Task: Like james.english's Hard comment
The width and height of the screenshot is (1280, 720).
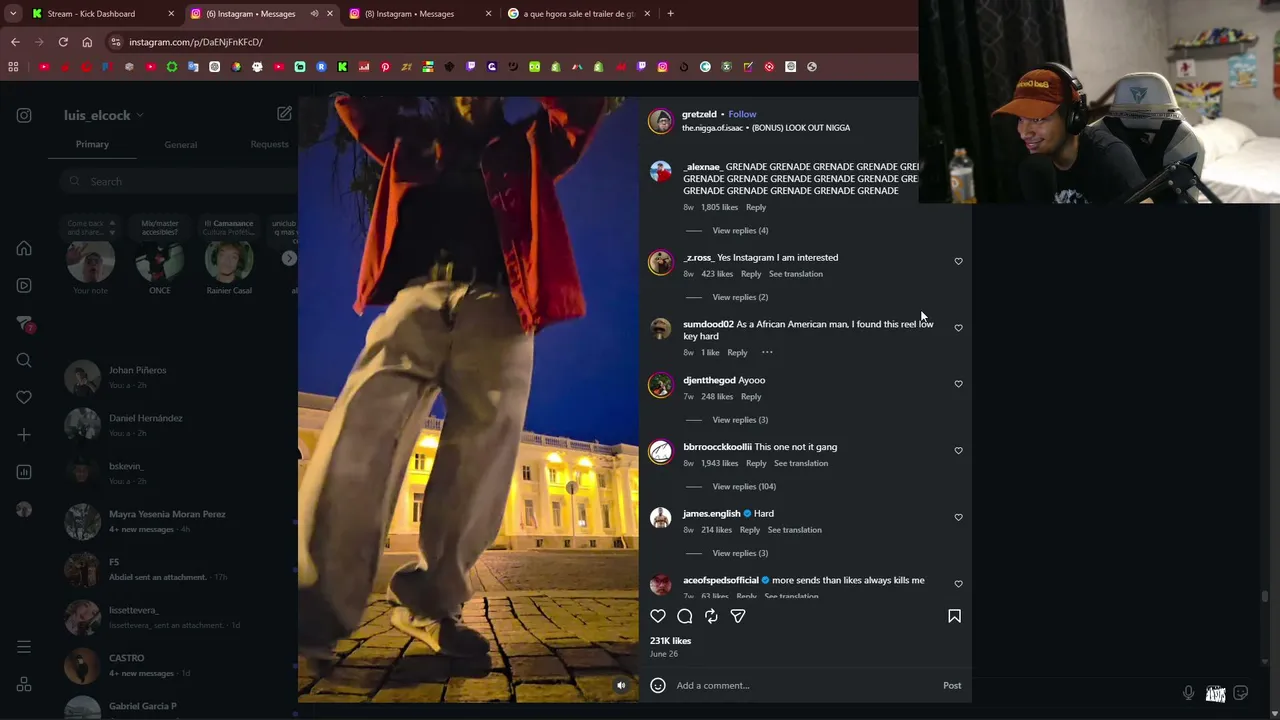Action: (958, 517)
